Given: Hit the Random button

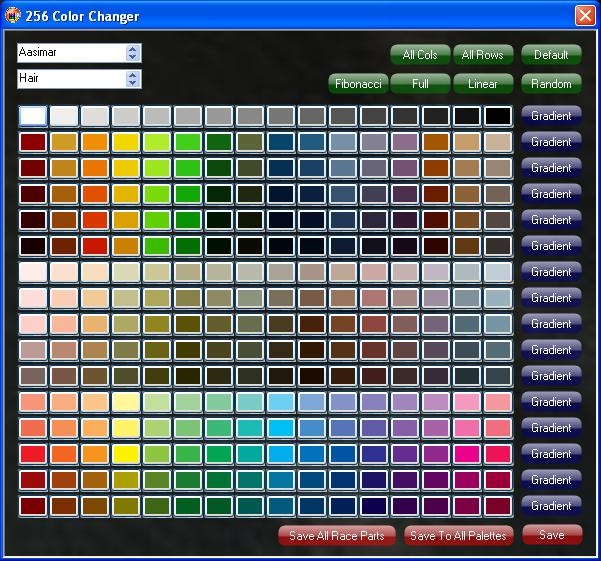Looking at the screenshot, I should point(551,84).
